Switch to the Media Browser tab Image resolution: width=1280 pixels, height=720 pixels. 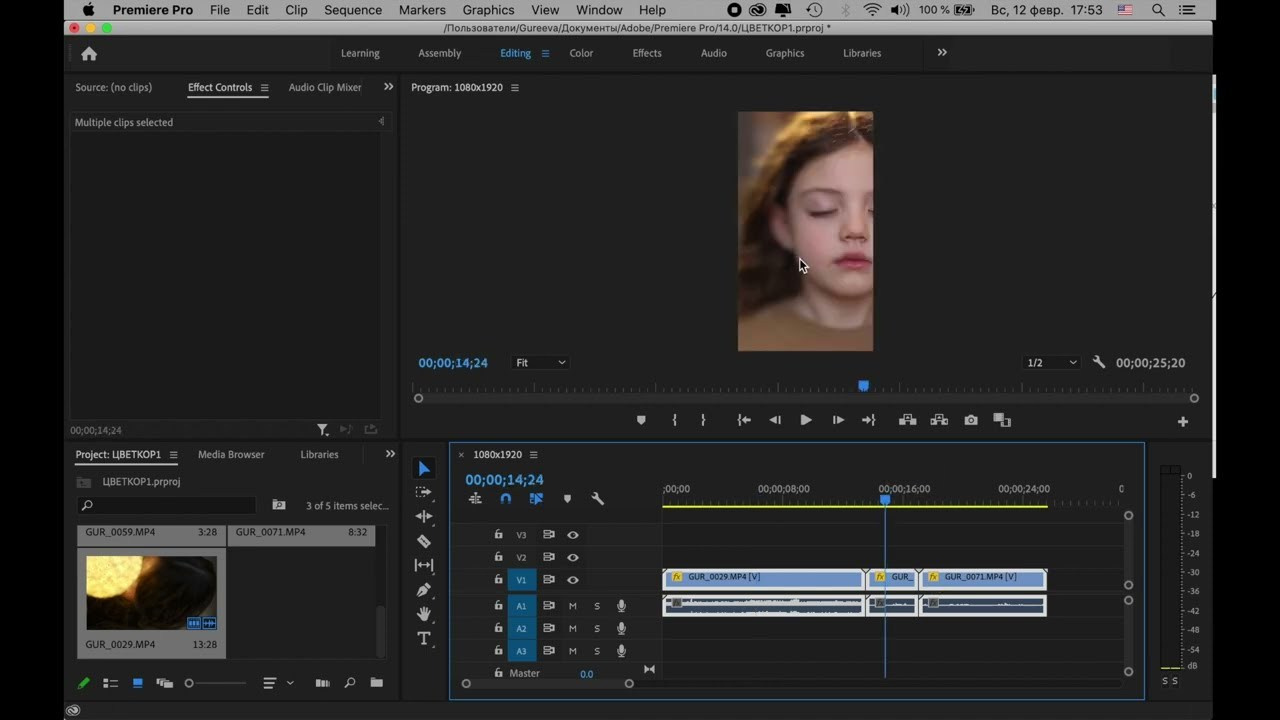[x=231, y=454]
